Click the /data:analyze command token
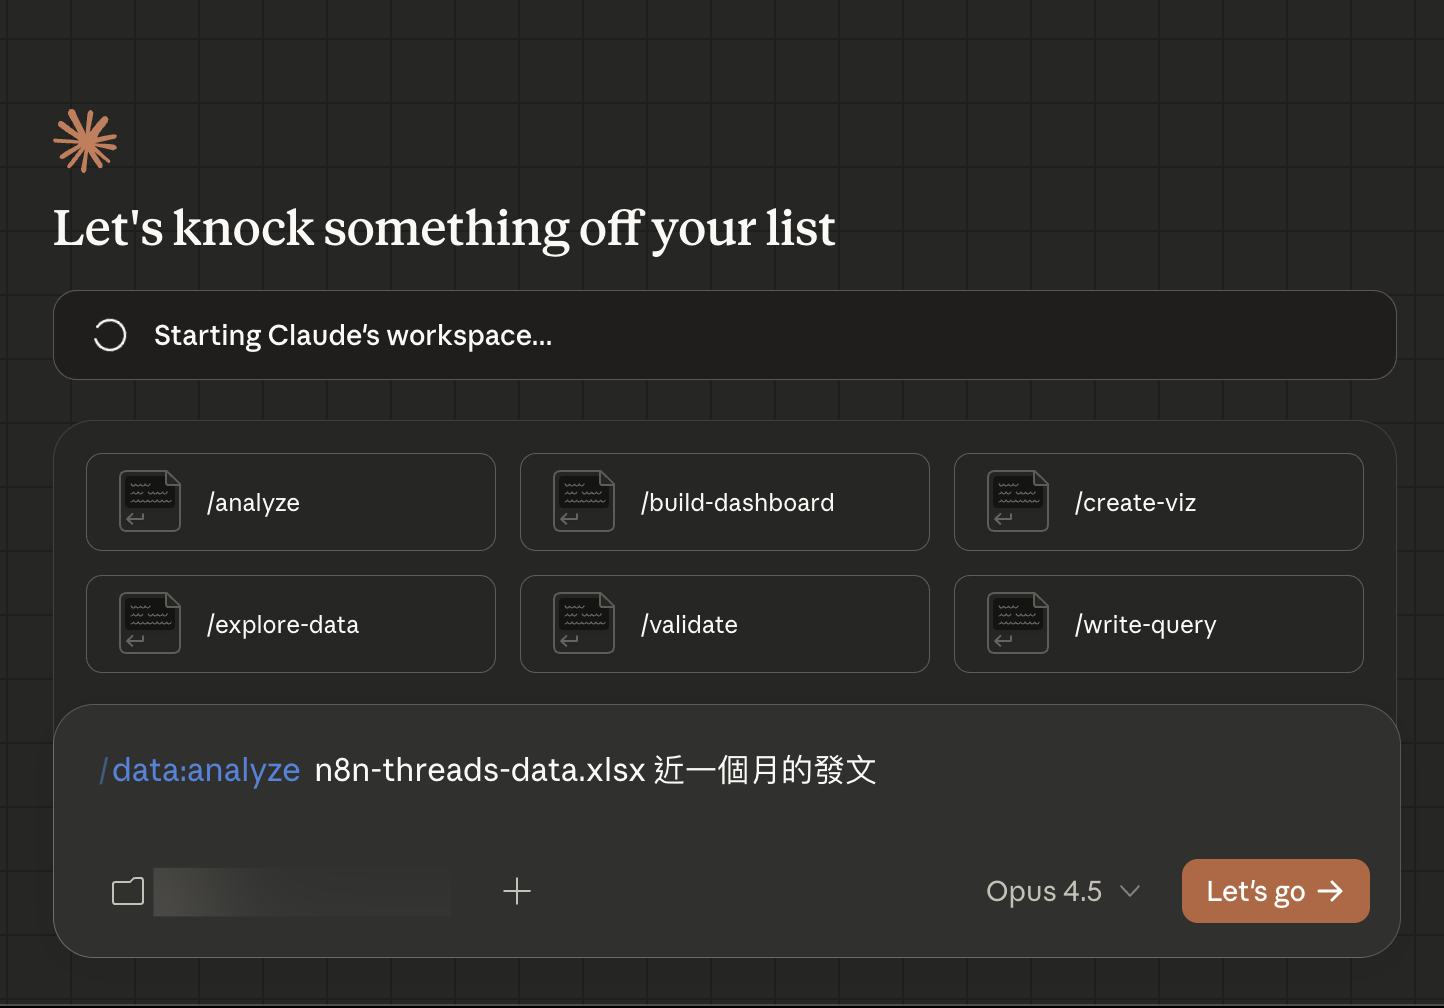The image size is (1444, 1008). 199,770
